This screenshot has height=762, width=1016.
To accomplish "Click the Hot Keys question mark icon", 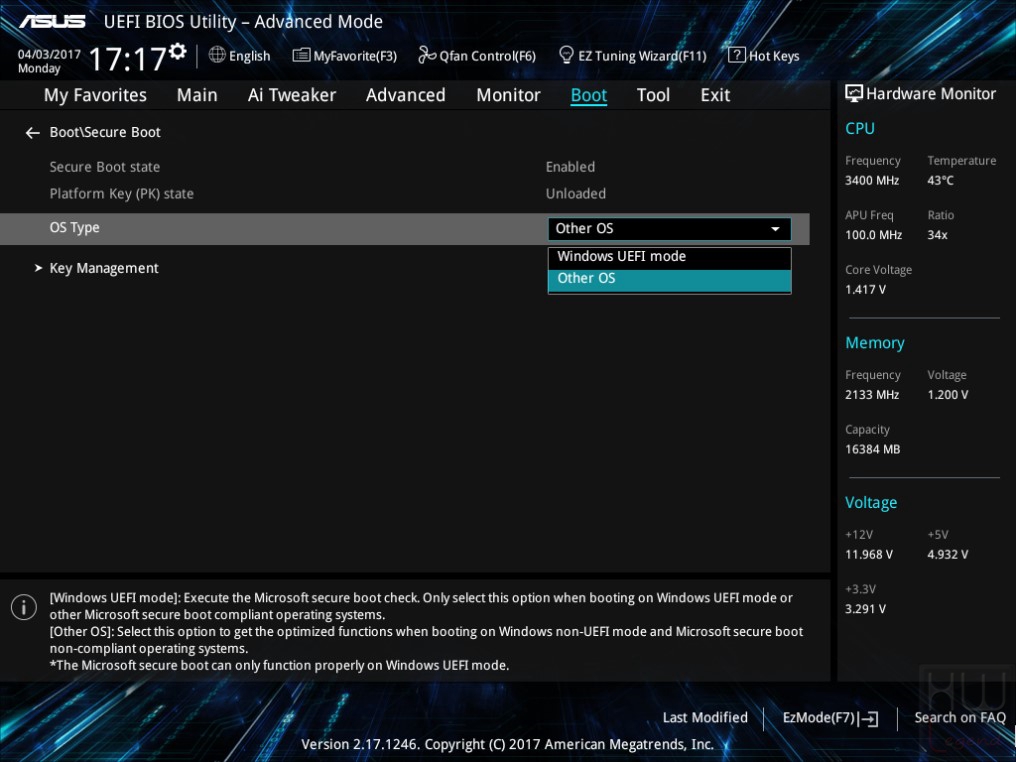I will pyautogui.click(x=737, y=55).
